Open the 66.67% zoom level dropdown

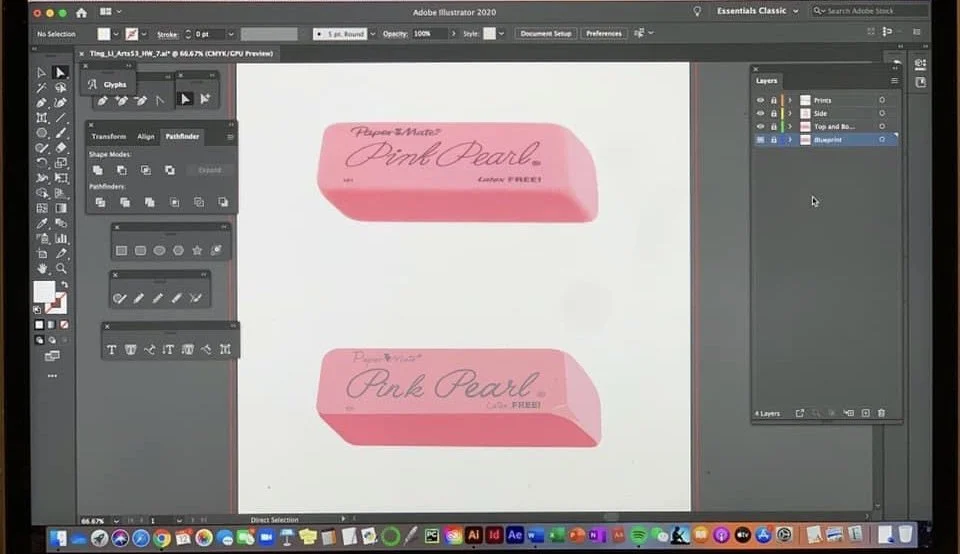click(116, 521)
